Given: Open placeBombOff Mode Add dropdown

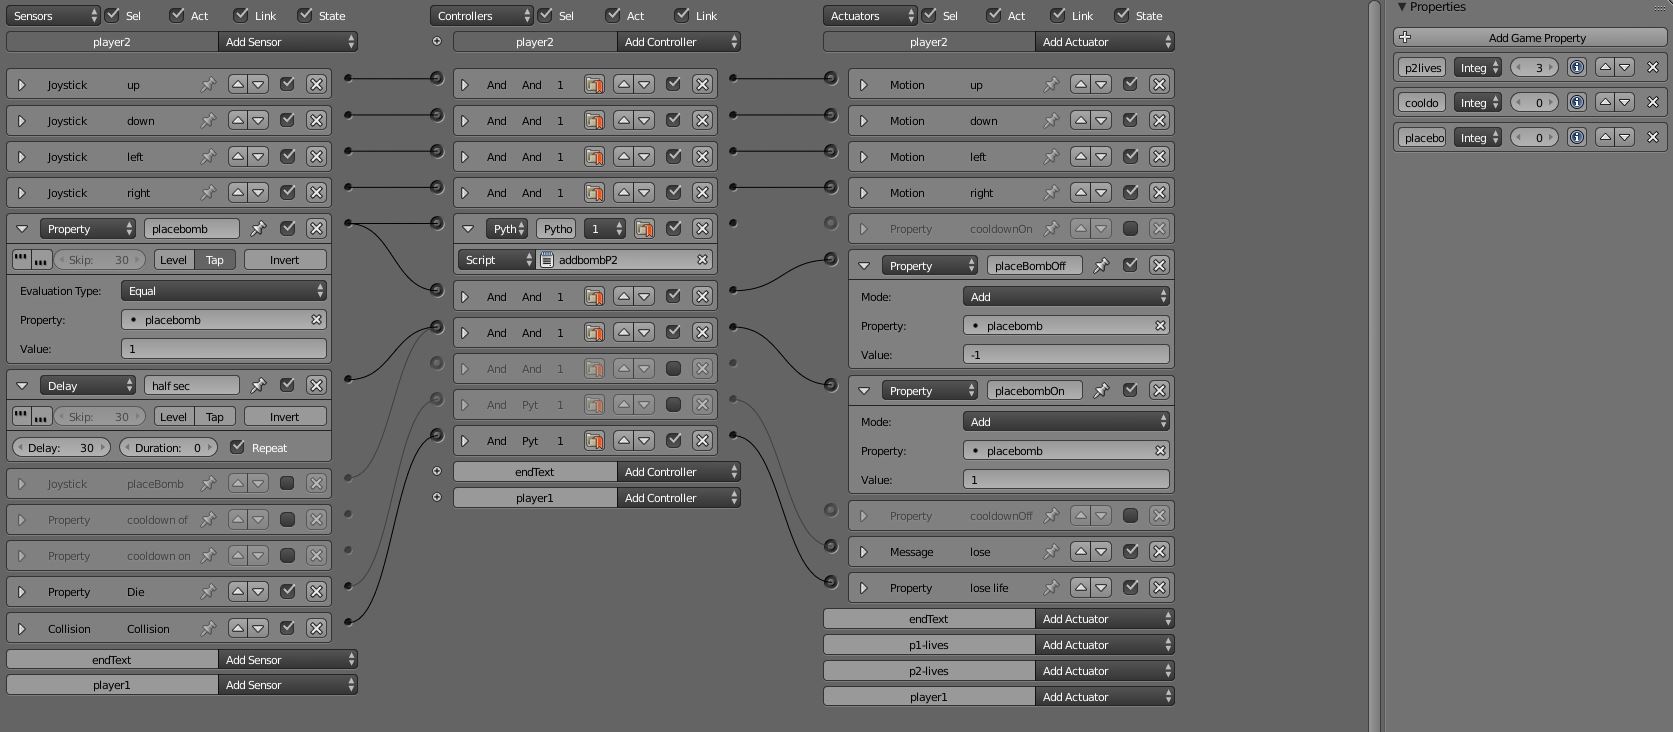Looking at the screenshot, I should 1066,297.
